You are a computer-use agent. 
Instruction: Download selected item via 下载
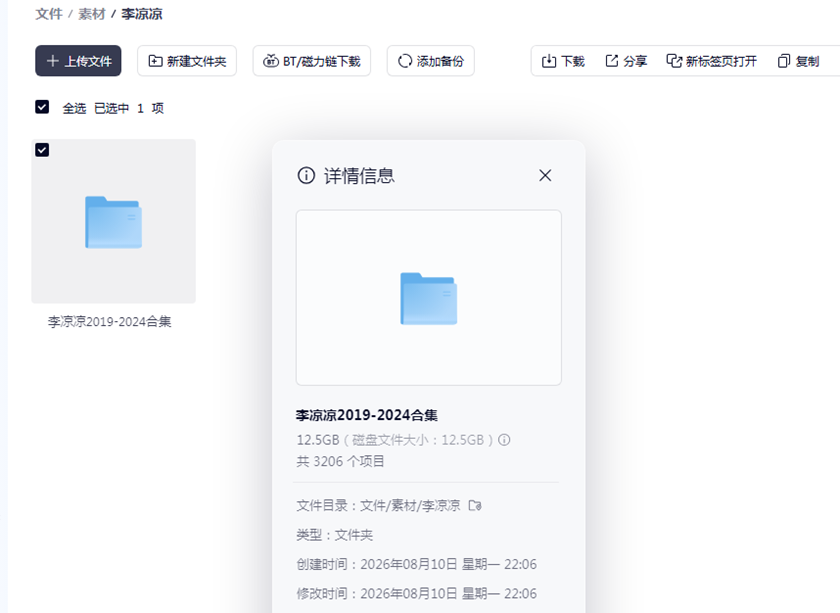[x=563, y=61]
